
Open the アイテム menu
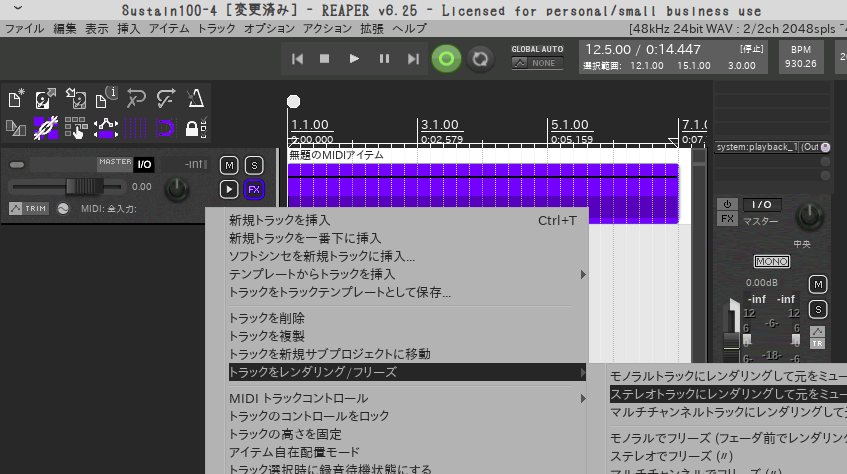(169, 29)
